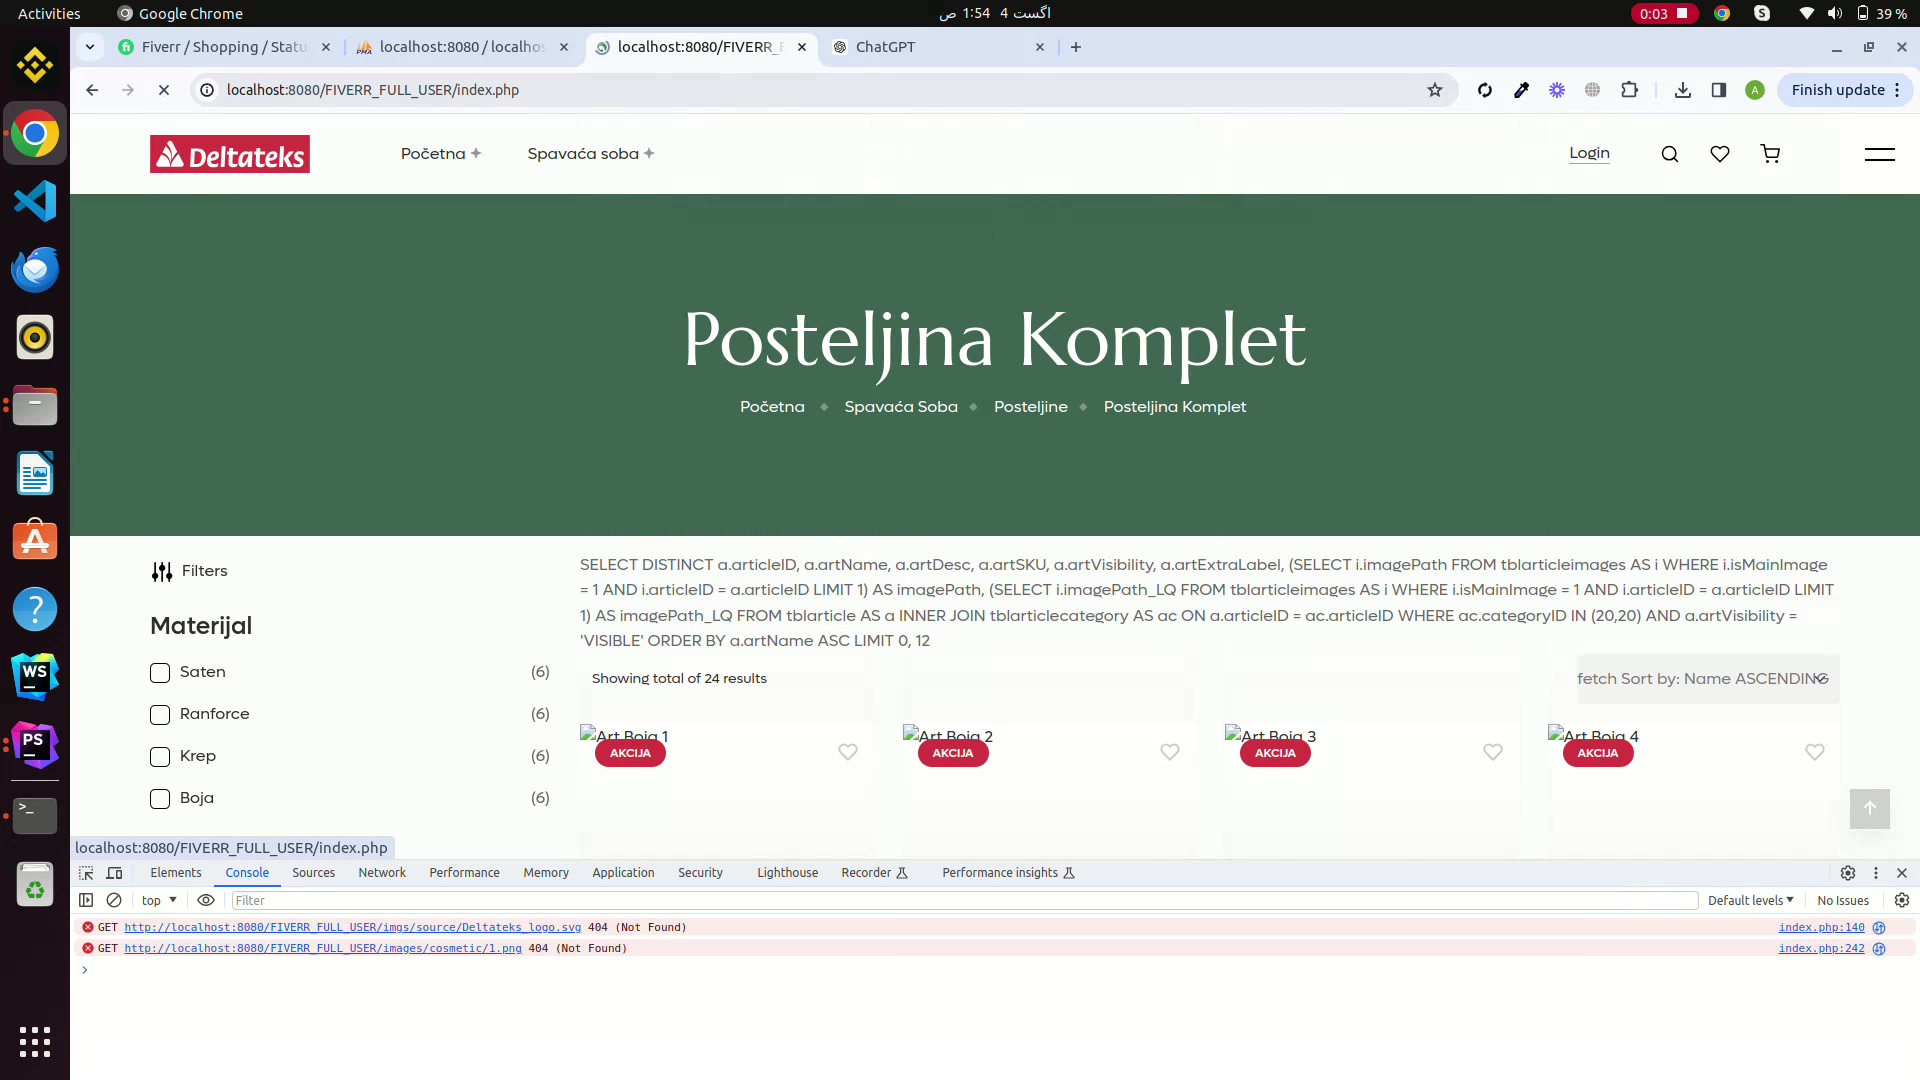Clear console with the DevTools clear icon
1920x1080 pixels.
tap(114, 900)
